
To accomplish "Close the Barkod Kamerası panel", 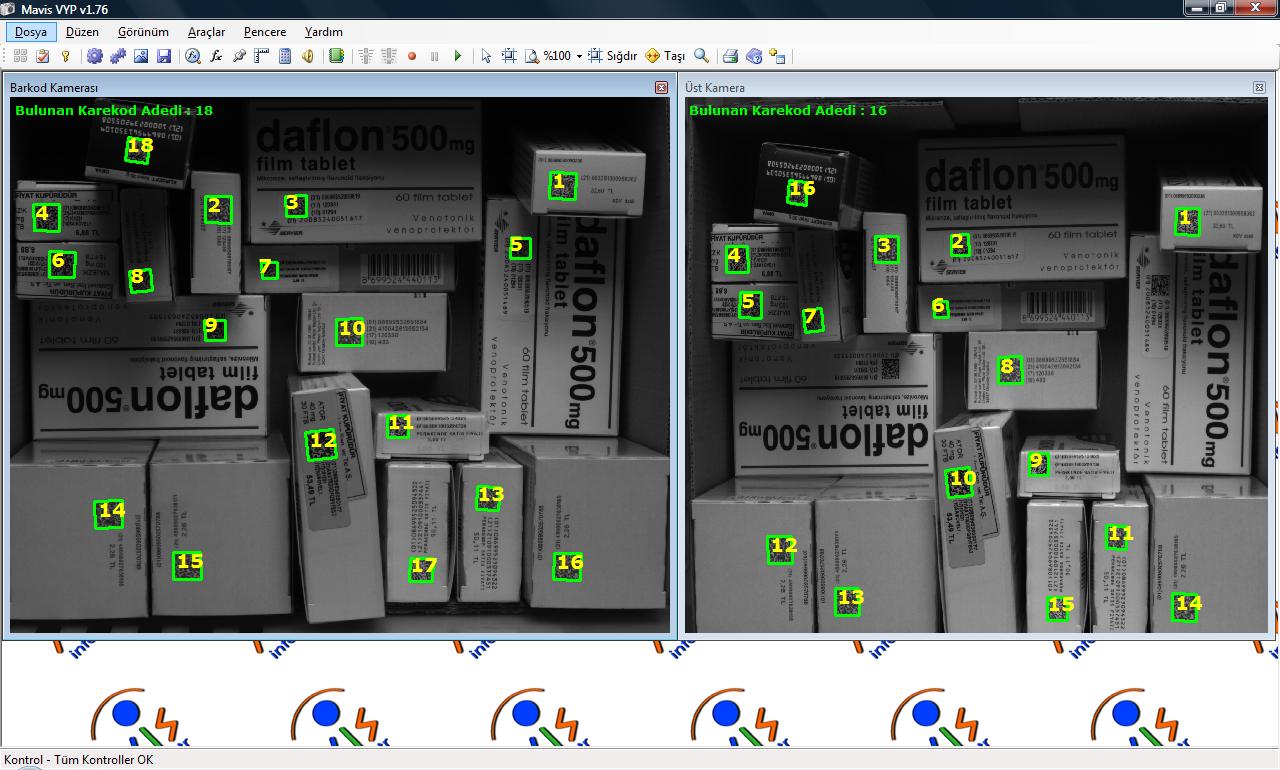I will 661,88.
